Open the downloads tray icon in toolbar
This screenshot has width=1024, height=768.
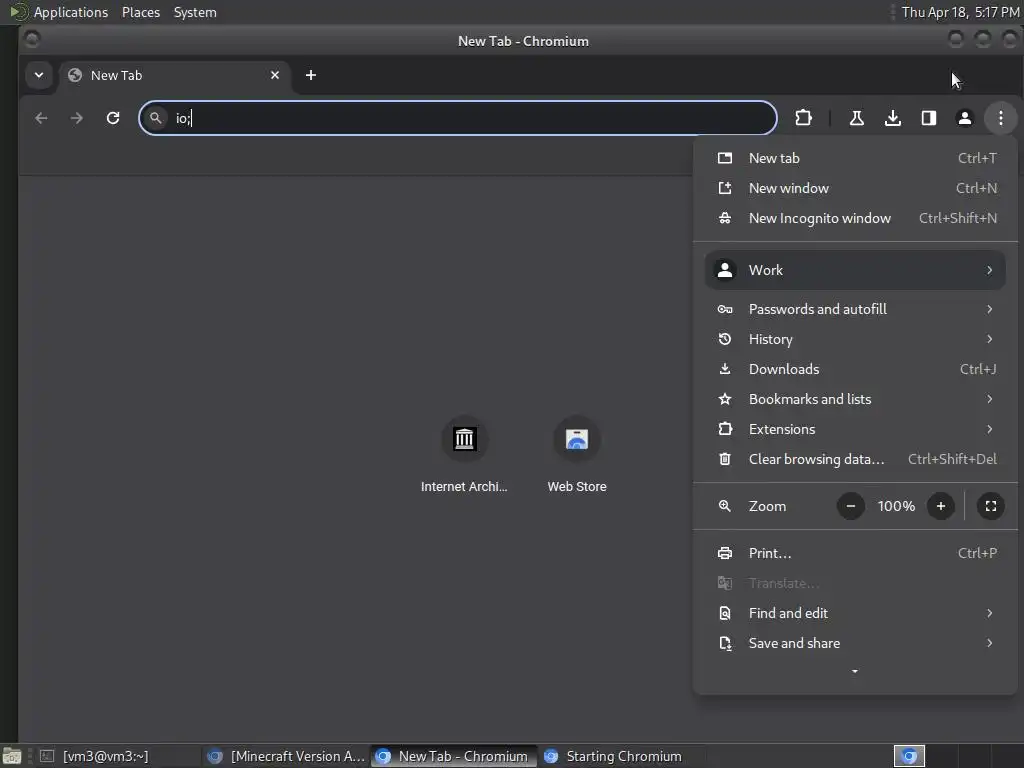[x=893, y=118]
